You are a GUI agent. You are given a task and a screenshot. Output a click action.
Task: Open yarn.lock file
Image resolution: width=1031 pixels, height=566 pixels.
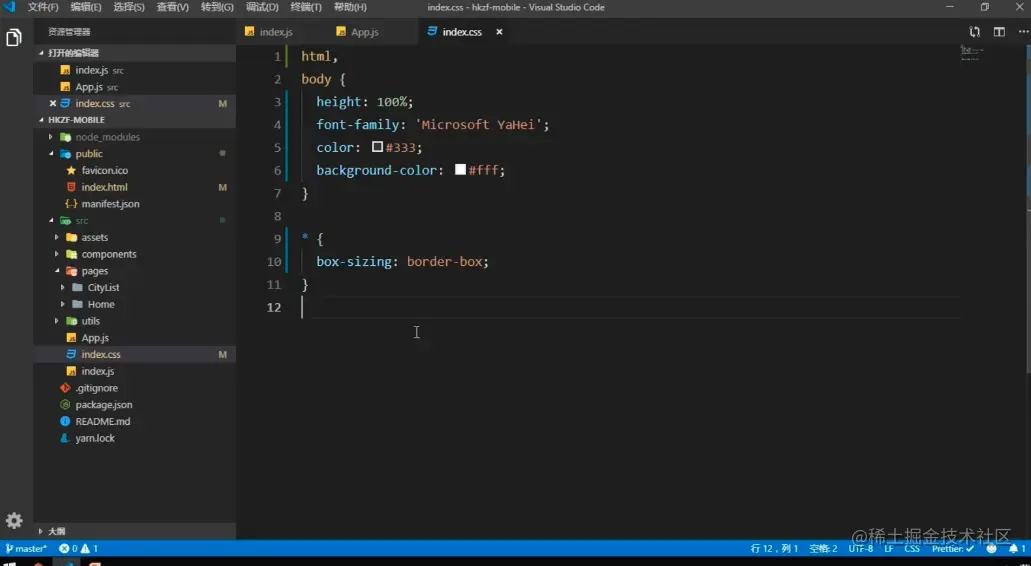pyautogui.click(x=95, y=438)
